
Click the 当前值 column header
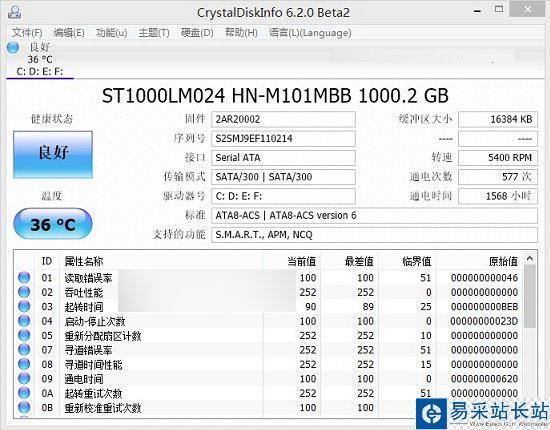coord(302,261)
